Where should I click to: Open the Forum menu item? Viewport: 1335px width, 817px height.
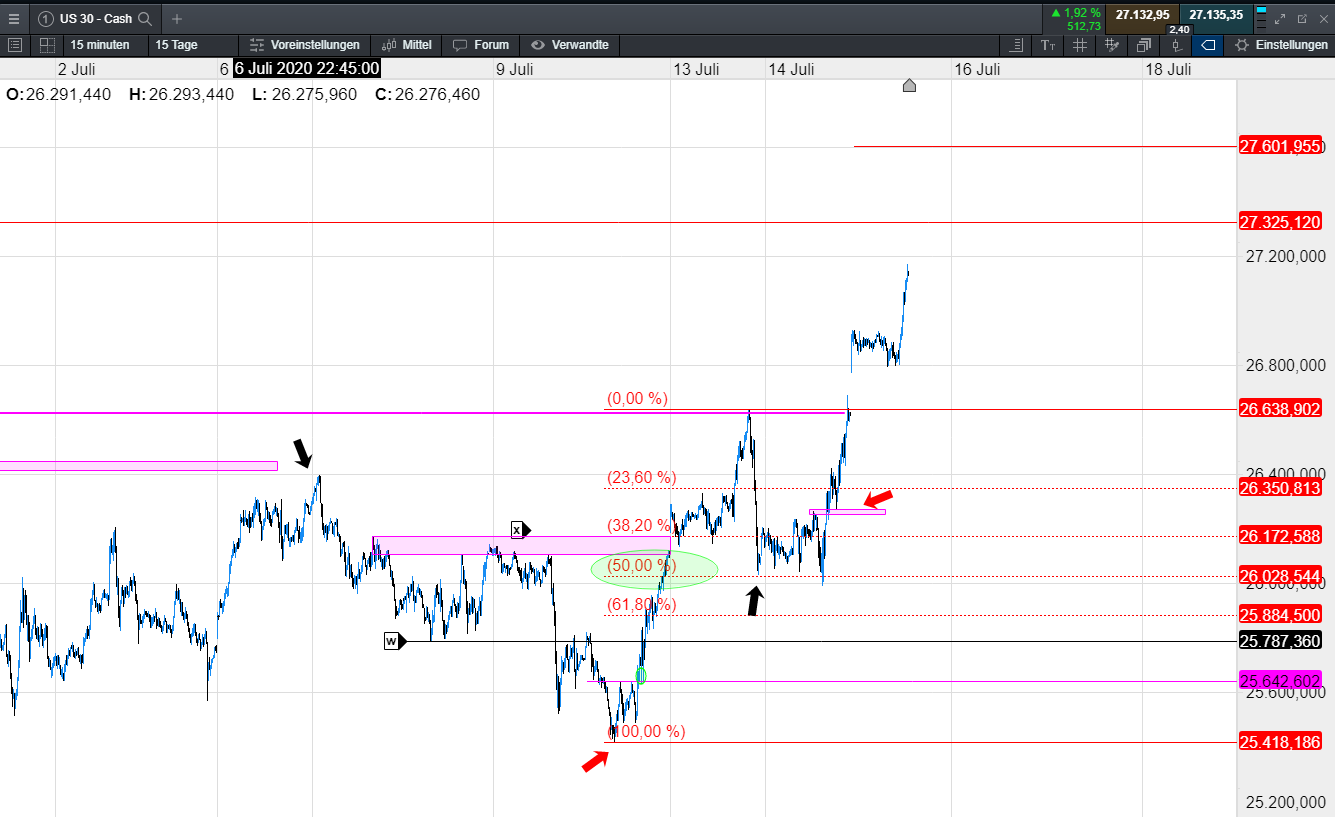pyautogui.click(x=481, y=45)
